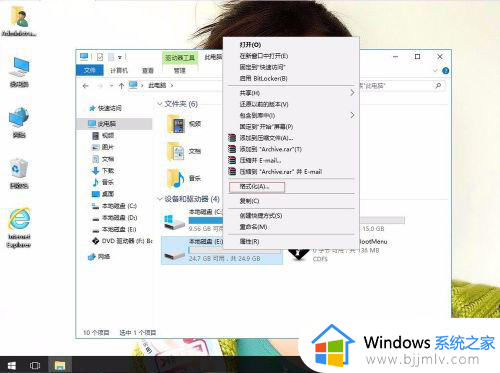Open Task View on the taskbar
The image size is (500, 373).
pyautogui.click(x=35, y=365)
